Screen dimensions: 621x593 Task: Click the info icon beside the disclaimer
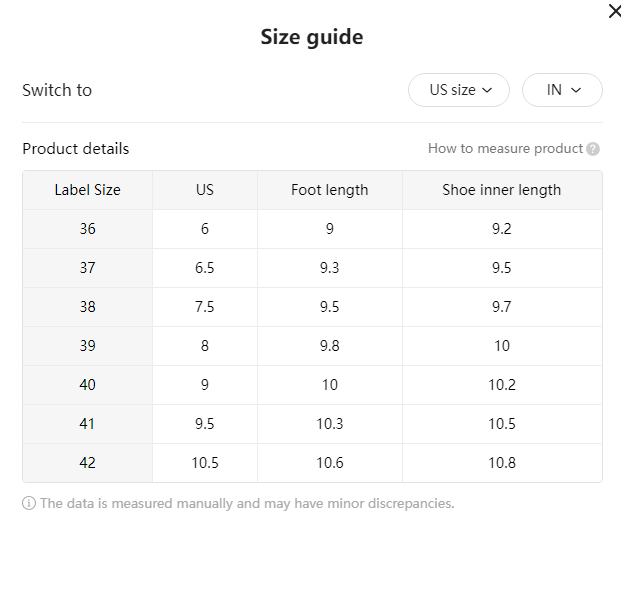coord(29,503)
